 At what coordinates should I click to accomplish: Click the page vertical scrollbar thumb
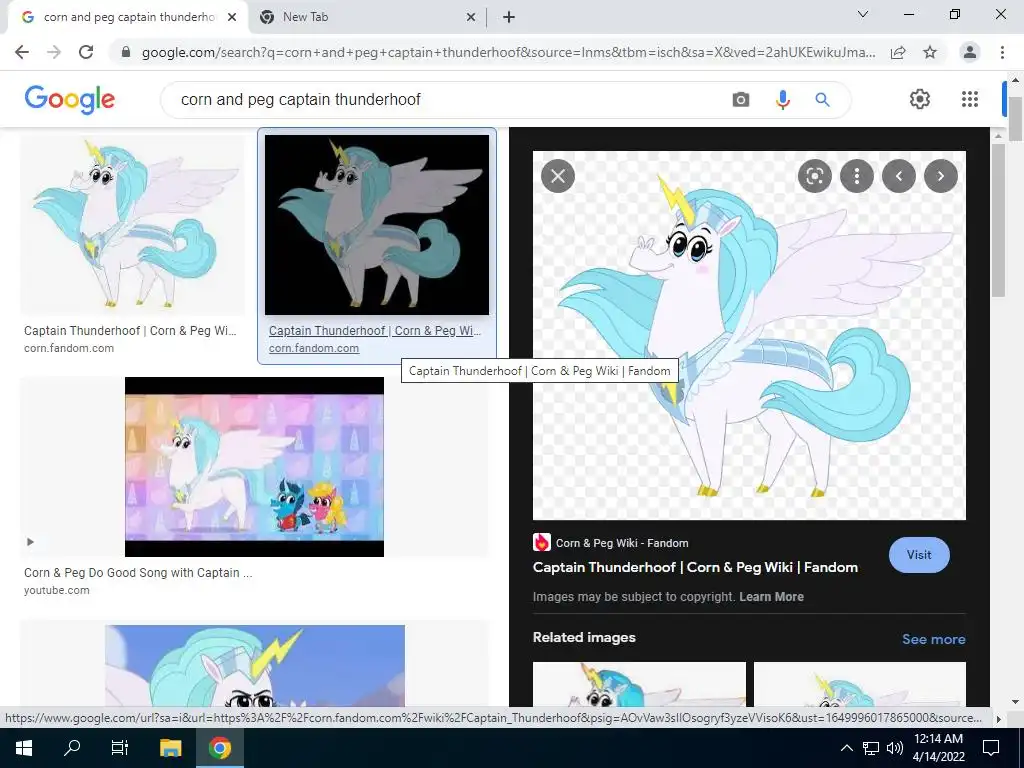pos(1016,119)
